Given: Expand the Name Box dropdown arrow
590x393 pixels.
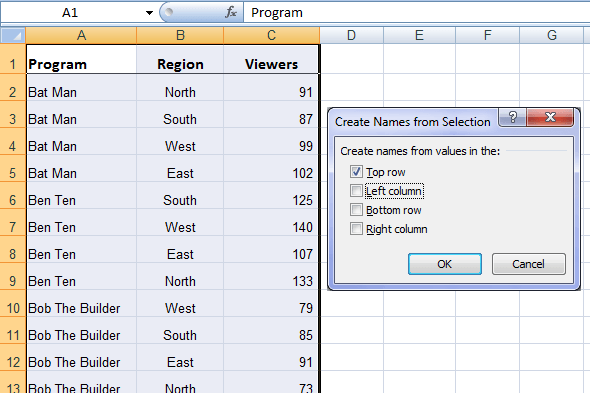Looking at the screenshot, I should (149, 13).
